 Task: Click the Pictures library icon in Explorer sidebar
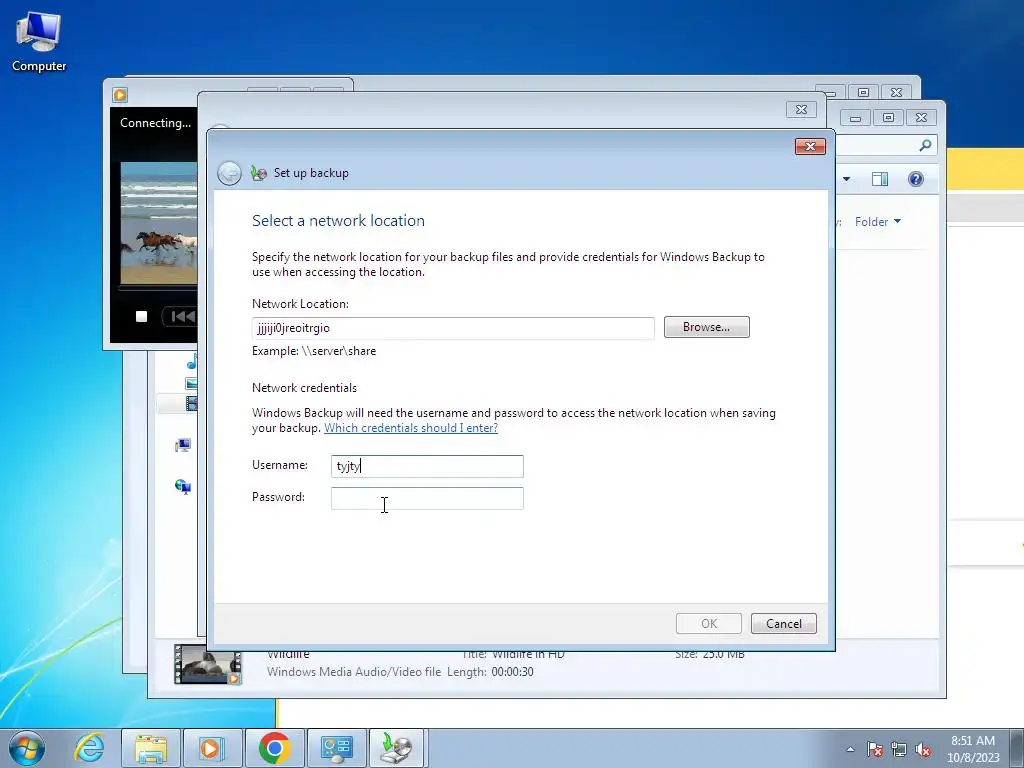pos(191,383)
